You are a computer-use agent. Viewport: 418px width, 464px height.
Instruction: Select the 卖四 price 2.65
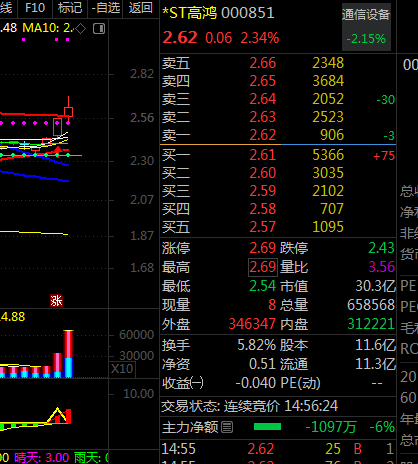click(263, 81)
